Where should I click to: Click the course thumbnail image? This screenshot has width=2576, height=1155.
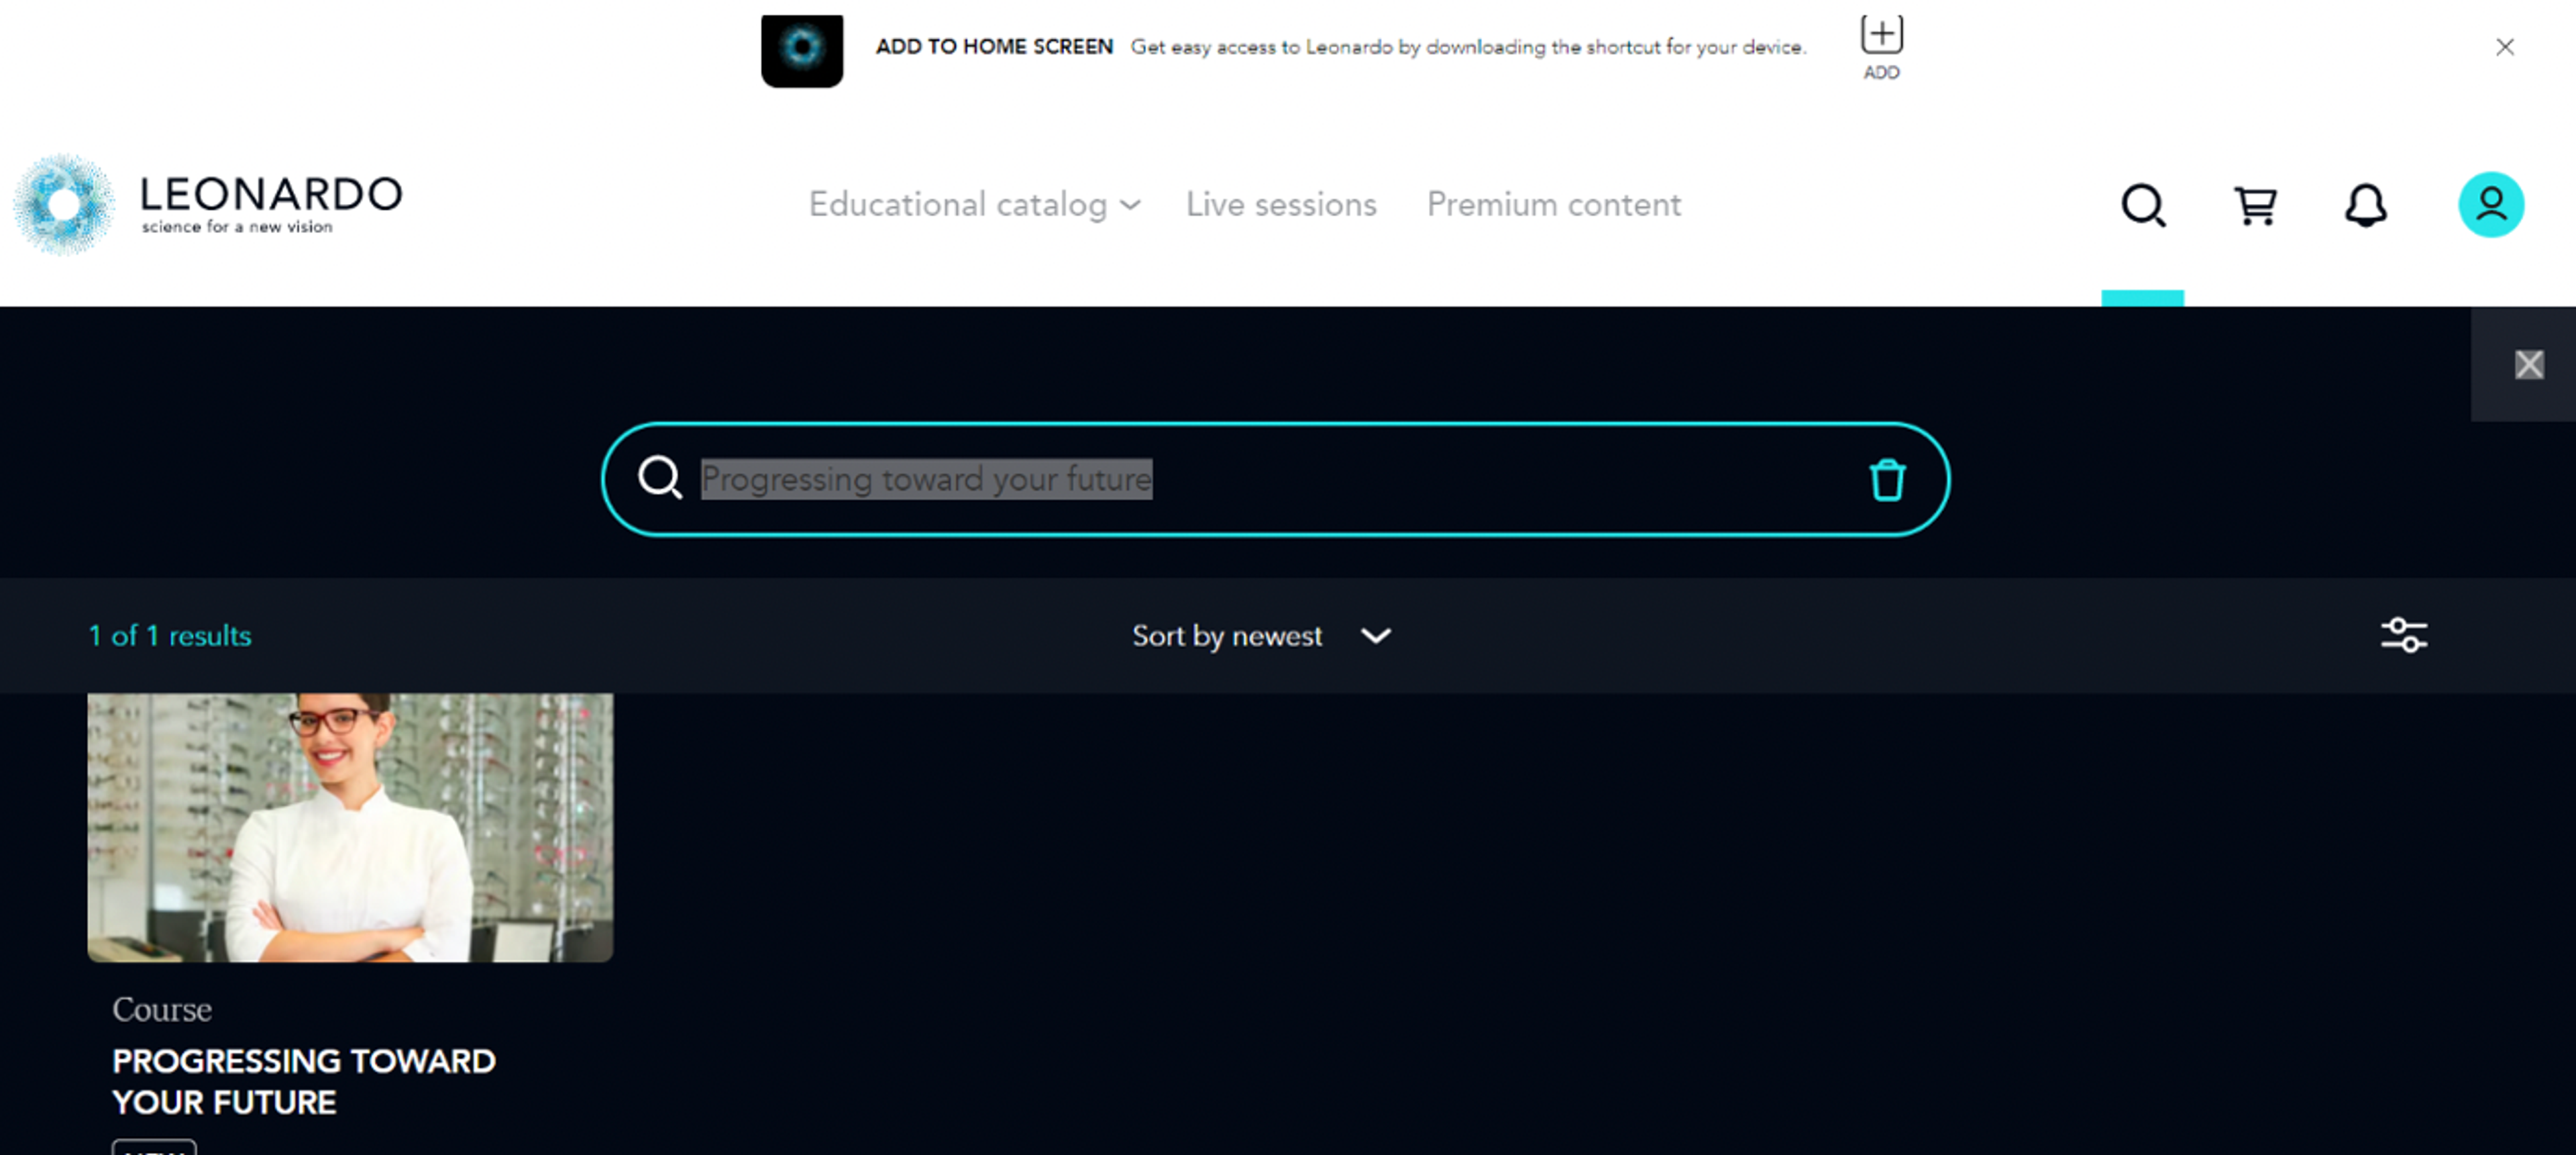pyautogui.click(x=350, y=828)
